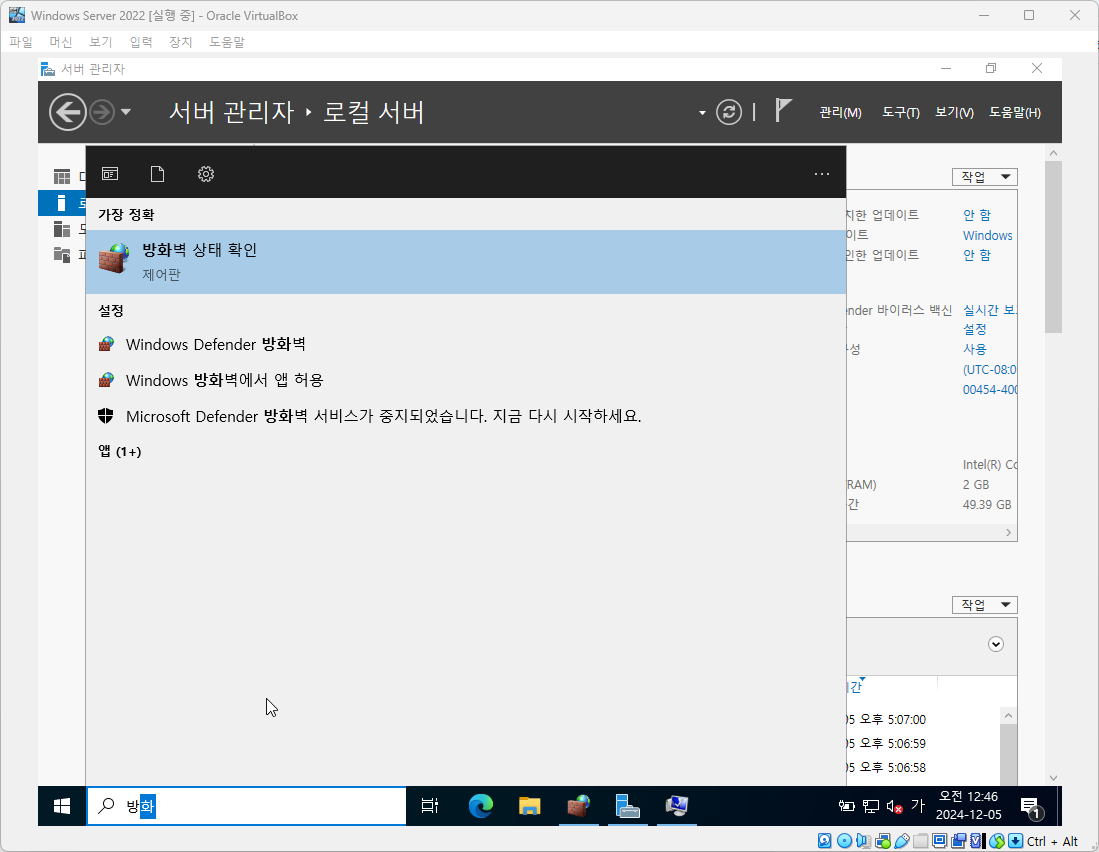Click the firewall brick icon beside 방화벽 상태 확인
The width and height of the screenshot is (1099, 852).
[x=112, y=259]
